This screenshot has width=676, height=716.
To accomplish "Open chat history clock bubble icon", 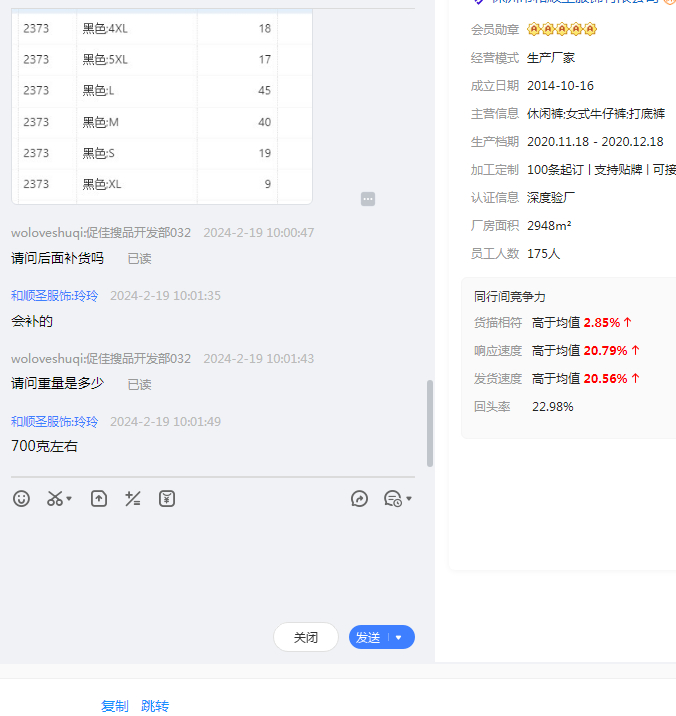I will (393, 499).
